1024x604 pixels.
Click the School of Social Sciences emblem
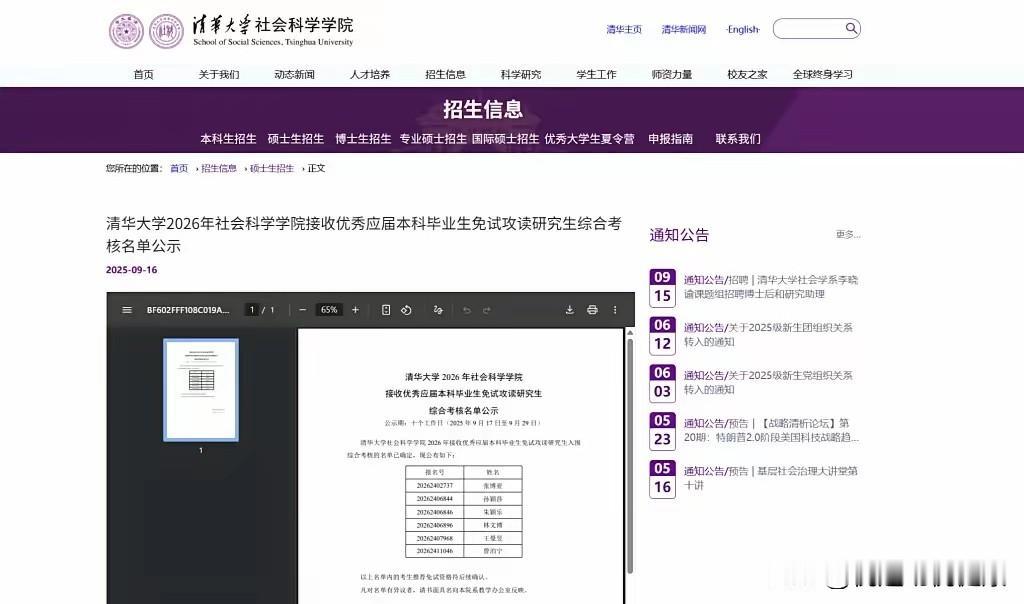(167, 31)
